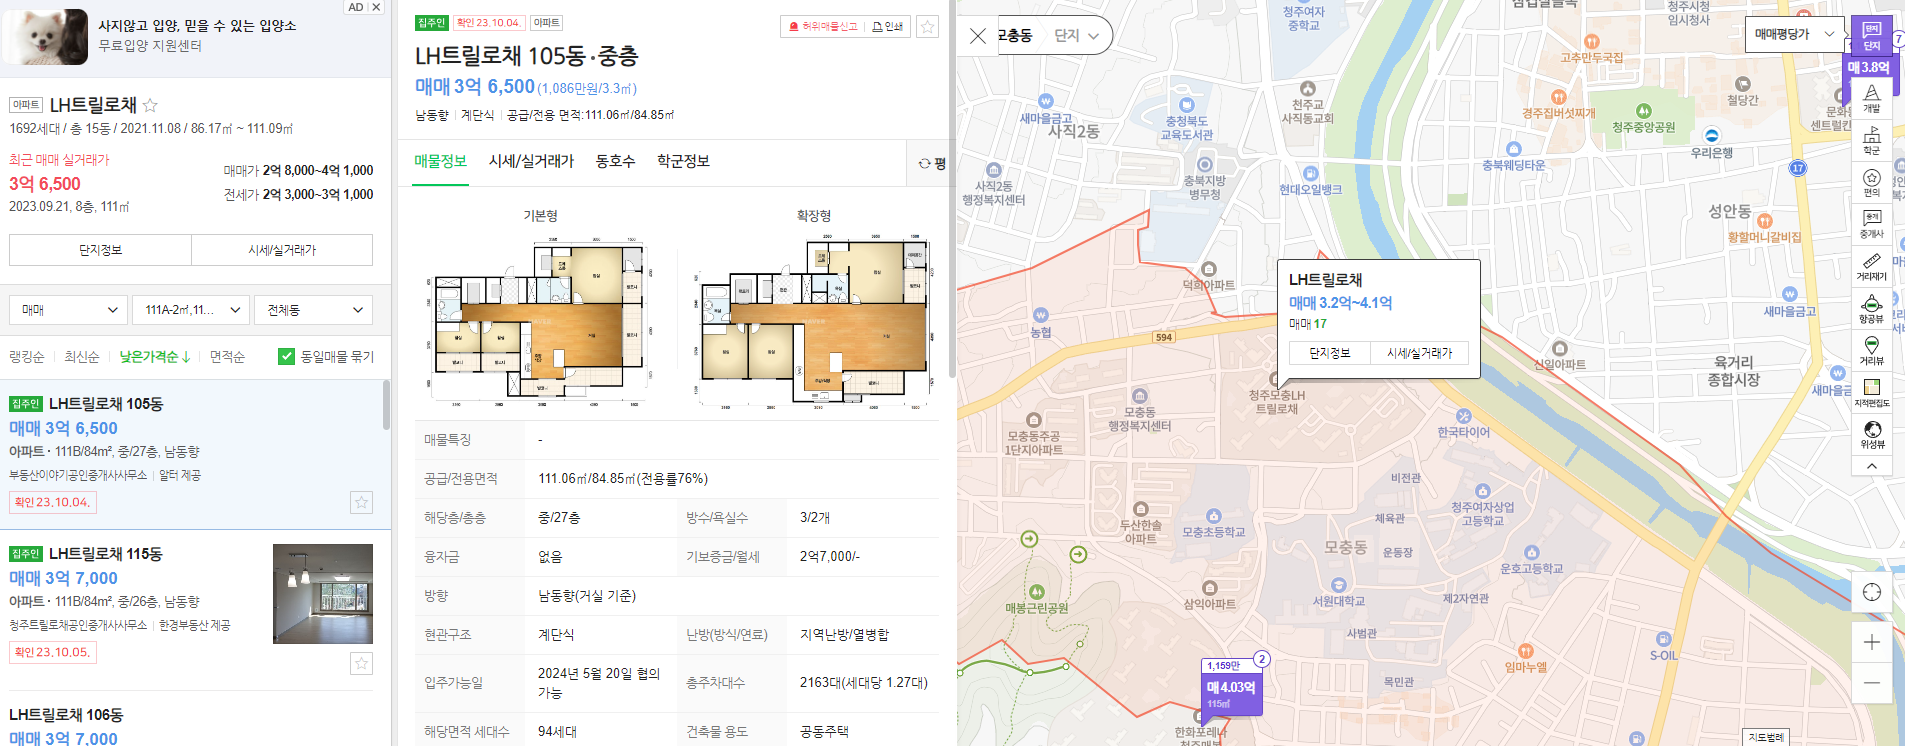Favorite the 105동 listing card
Image resolution: width=1905 pixels, height=746 pixels.
tap(362, 502)
